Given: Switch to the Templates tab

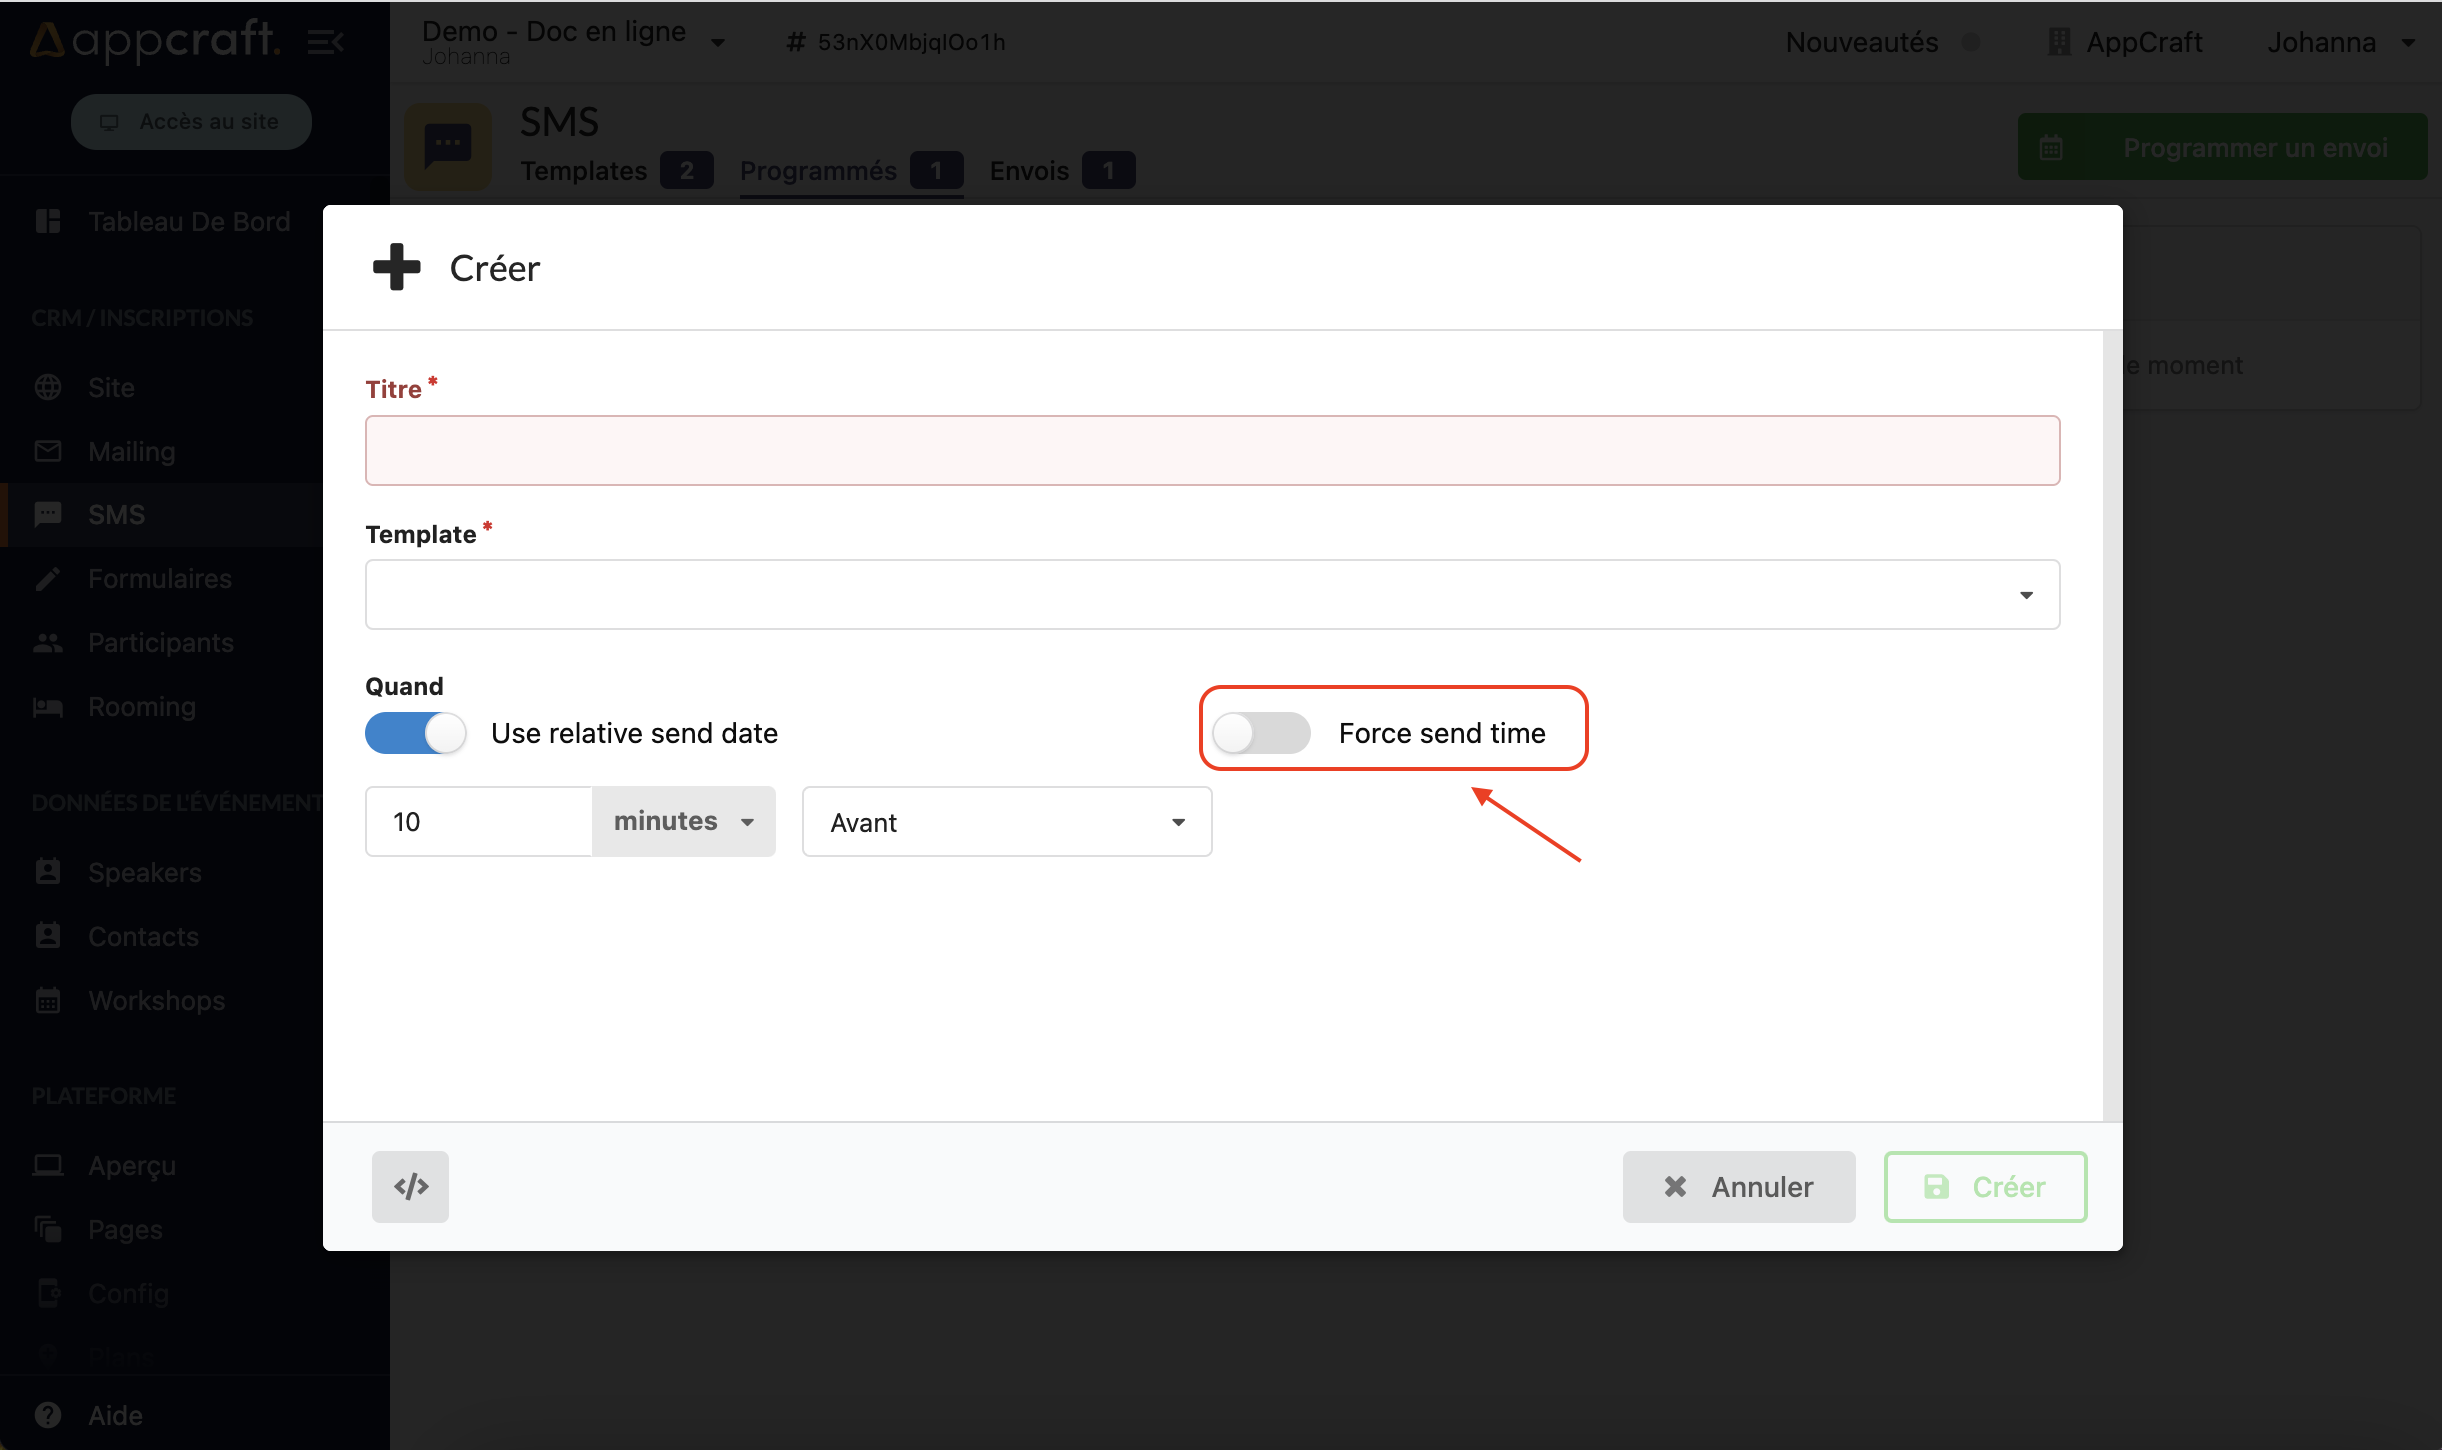Looking at the screenshot, I should click(584, 171).
